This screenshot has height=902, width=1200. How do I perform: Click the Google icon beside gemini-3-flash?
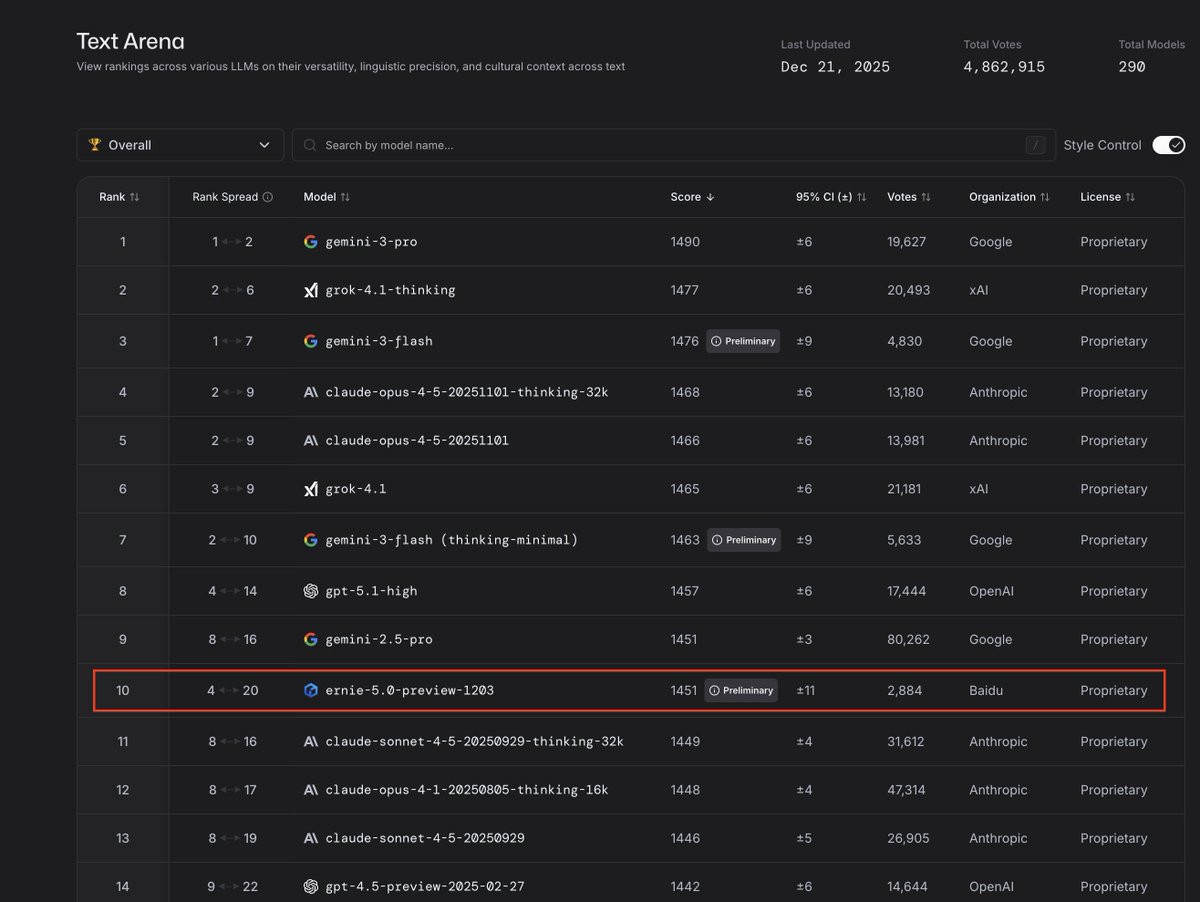point(311,341)
